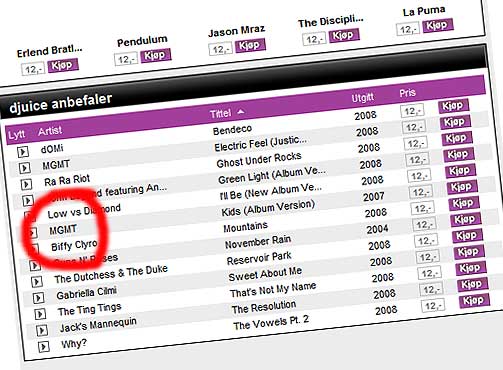
Task: Click the 12,- price in the Bendeco row
Action: (x=412, y=111)
